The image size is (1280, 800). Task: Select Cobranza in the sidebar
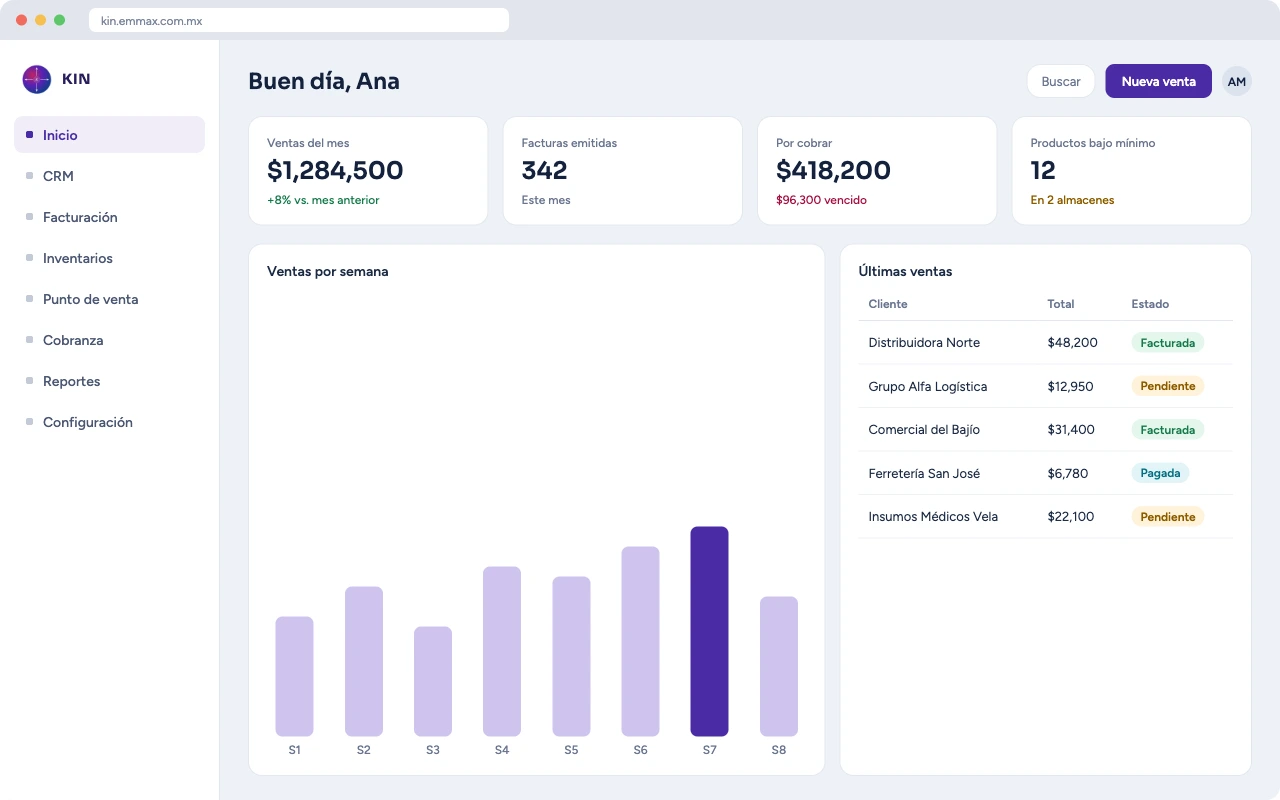[109, 340]
